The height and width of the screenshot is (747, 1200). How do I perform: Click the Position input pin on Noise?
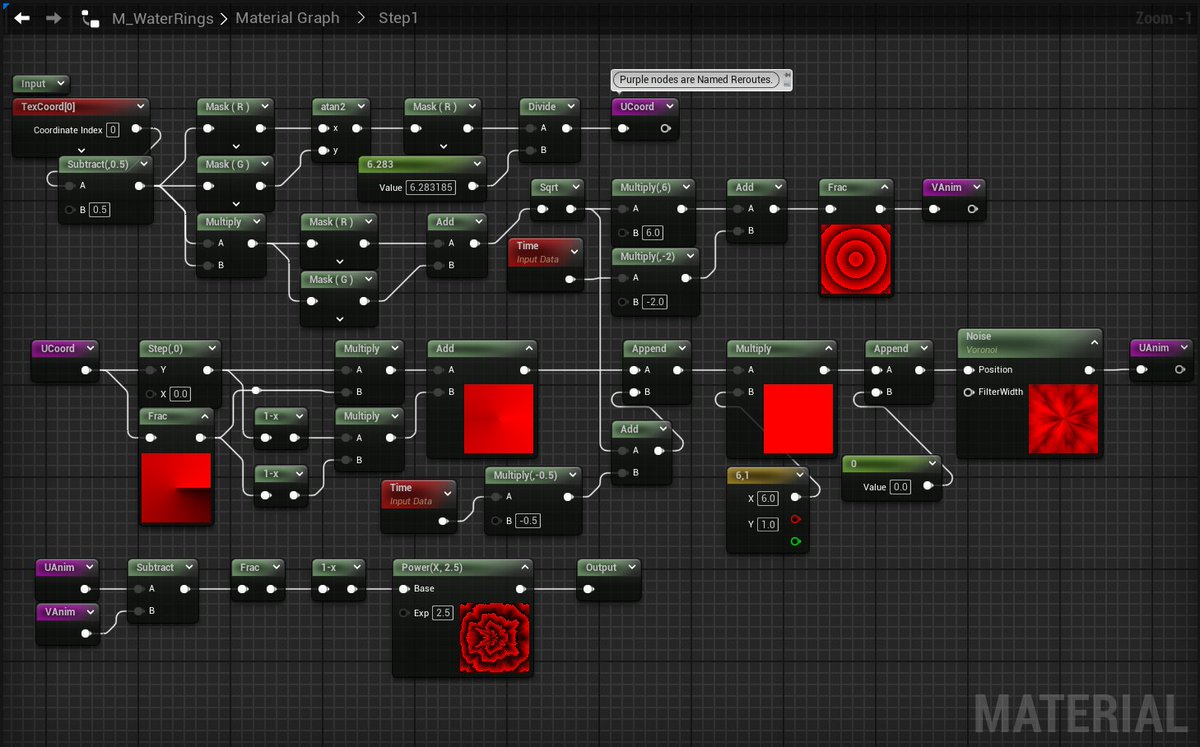pyautogui.click(x=968, y=370)
